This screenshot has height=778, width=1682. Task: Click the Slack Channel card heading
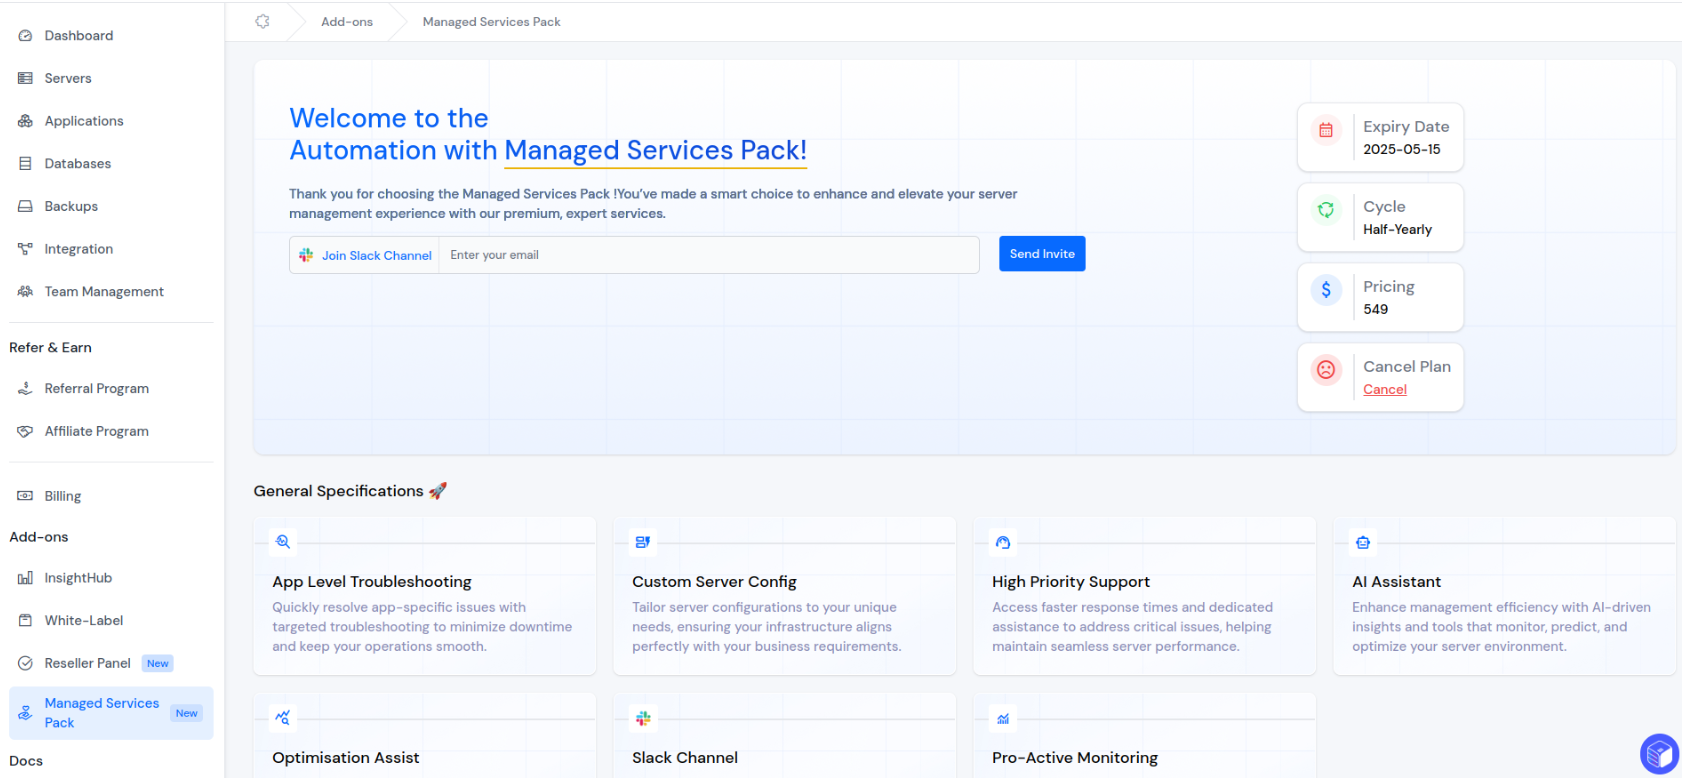click(x=685, y=758)
